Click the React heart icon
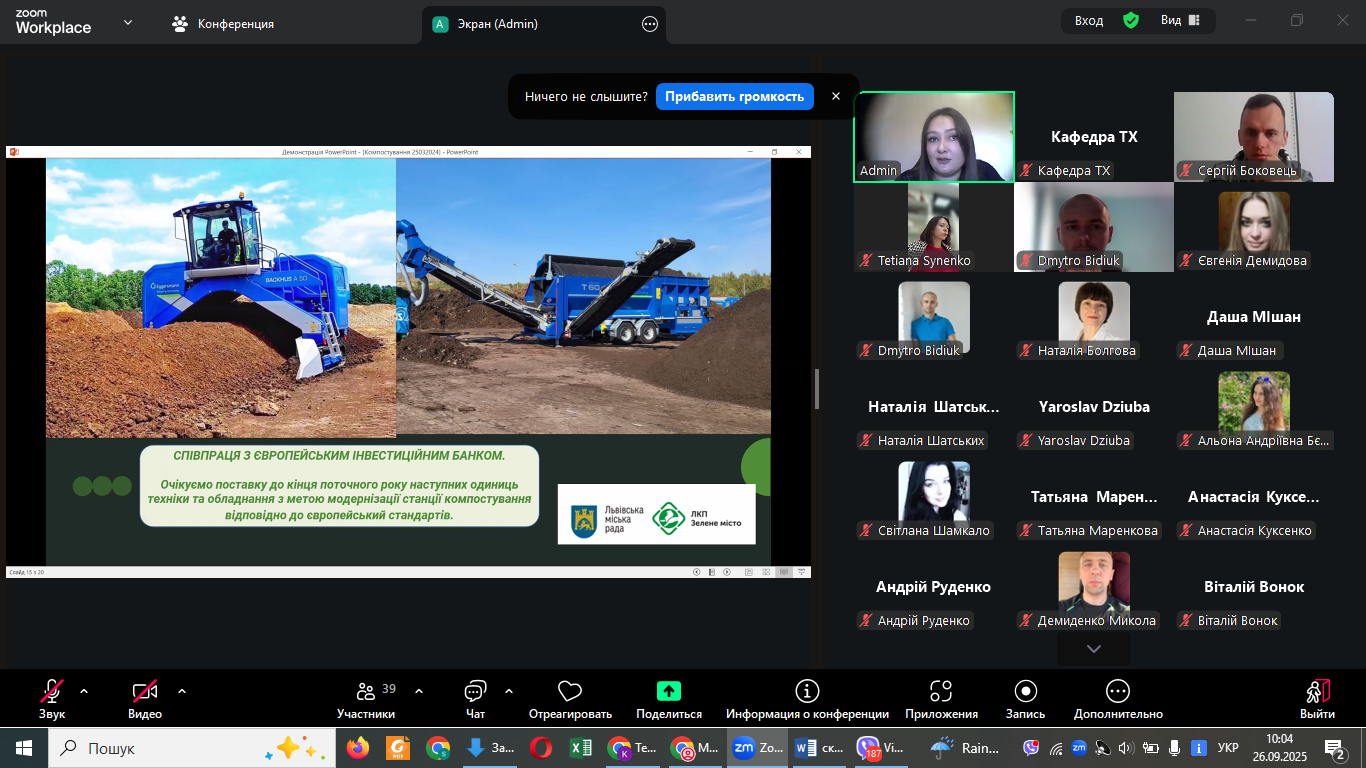1366x768 pixels. pos(570,692)
